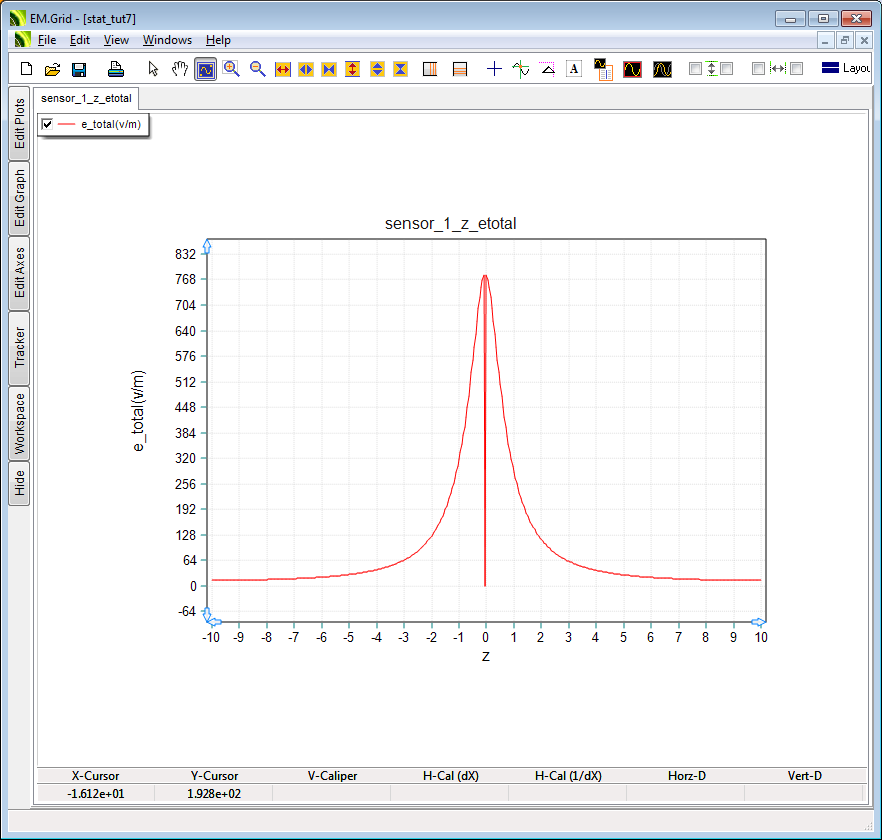Open the View menu
Screen dimensions: 882x840
116,40
